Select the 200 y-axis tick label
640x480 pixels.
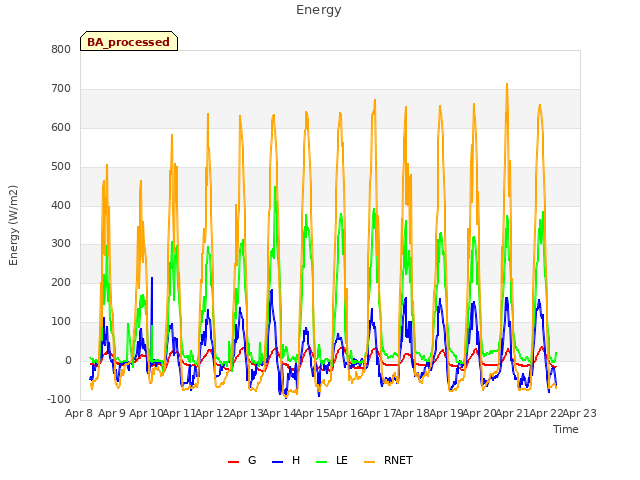tap(61, 283)
